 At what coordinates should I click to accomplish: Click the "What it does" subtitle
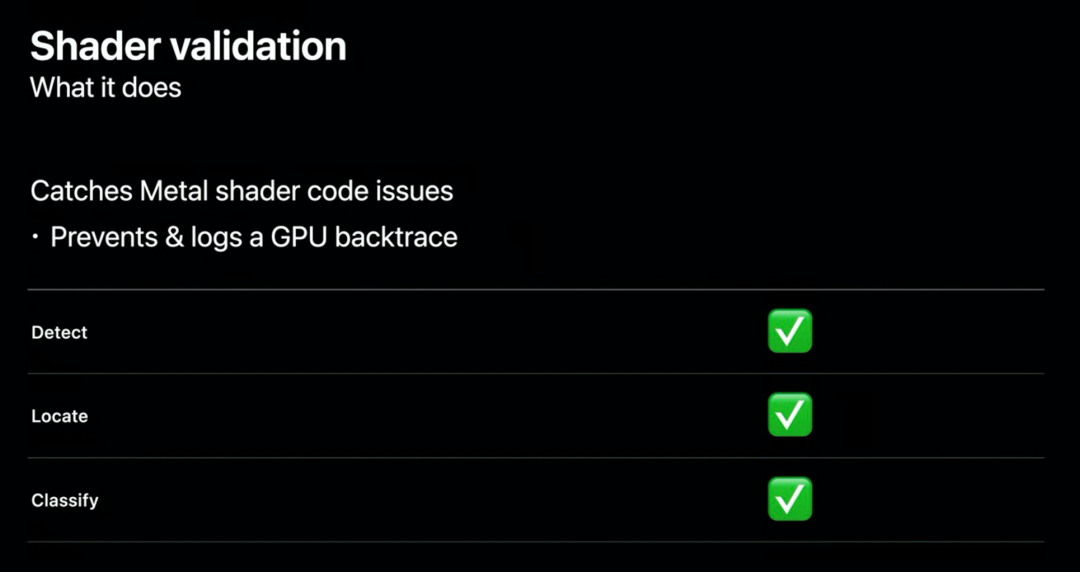(x=106, y=88)
